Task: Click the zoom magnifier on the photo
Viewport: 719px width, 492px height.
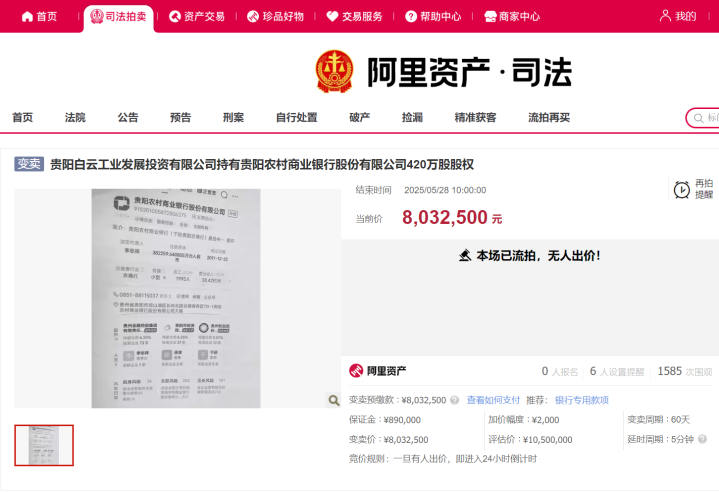Action: click(x=334, y=400)
